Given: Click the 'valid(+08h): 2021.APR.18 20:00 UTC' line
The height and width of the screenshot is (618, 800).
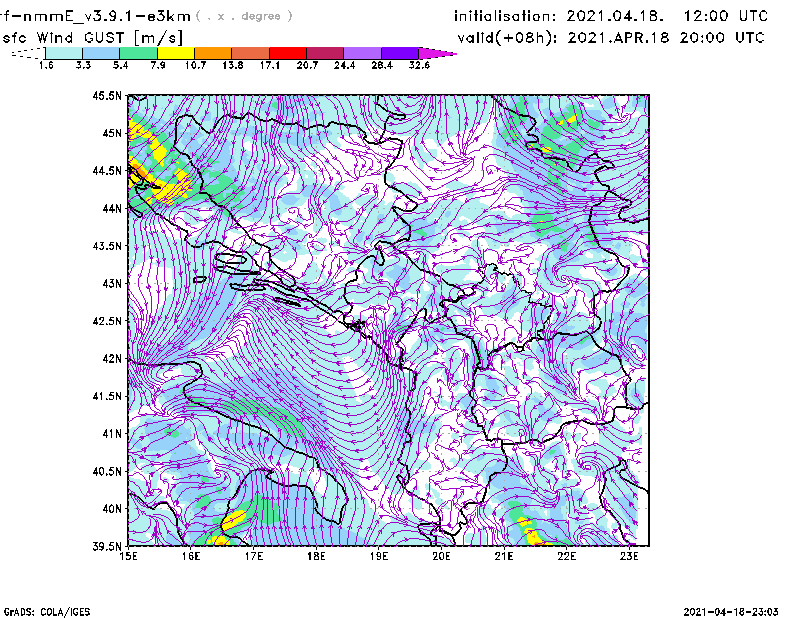Looking at the screenshot, I should coord(611,38).
